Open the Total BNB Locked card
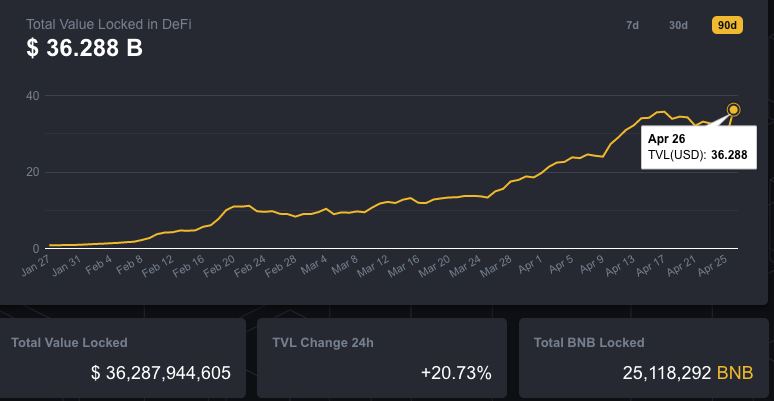The height and width of the screenshot is (401, 774). (644, 359)
